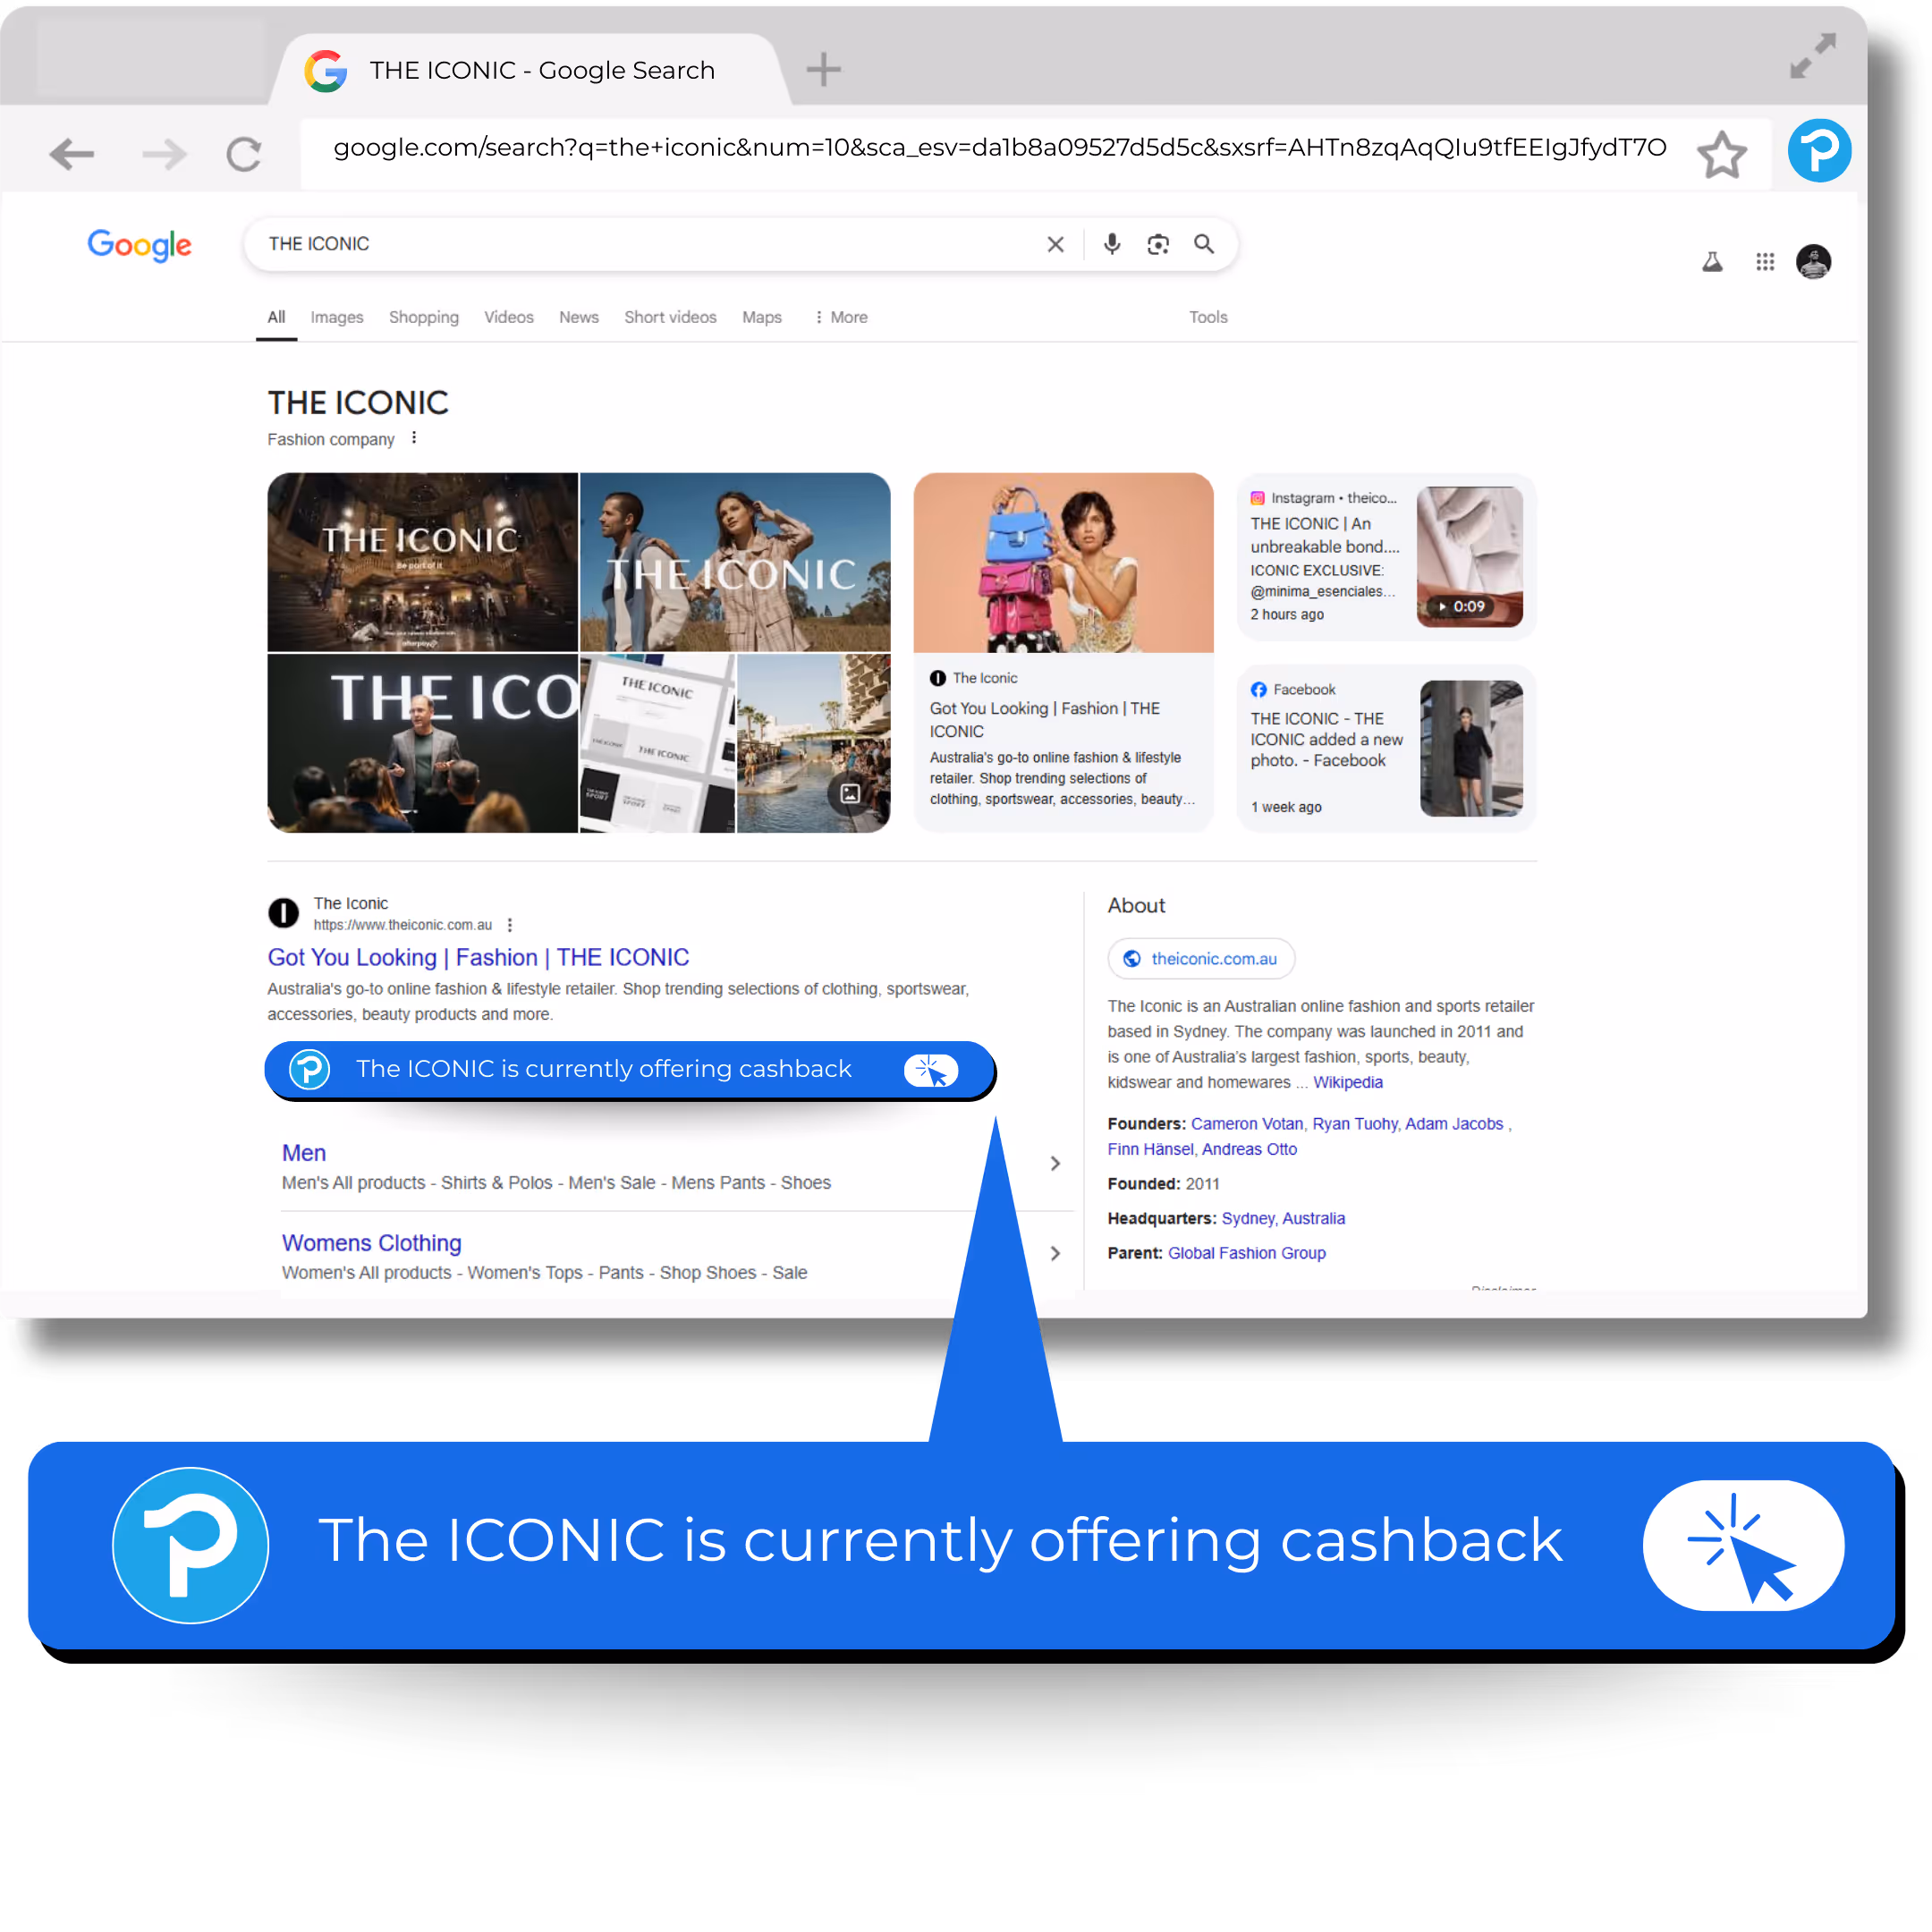Click the P logo on small cashback banner
Screen dimensions: 1932x1932
(309, 1069)
